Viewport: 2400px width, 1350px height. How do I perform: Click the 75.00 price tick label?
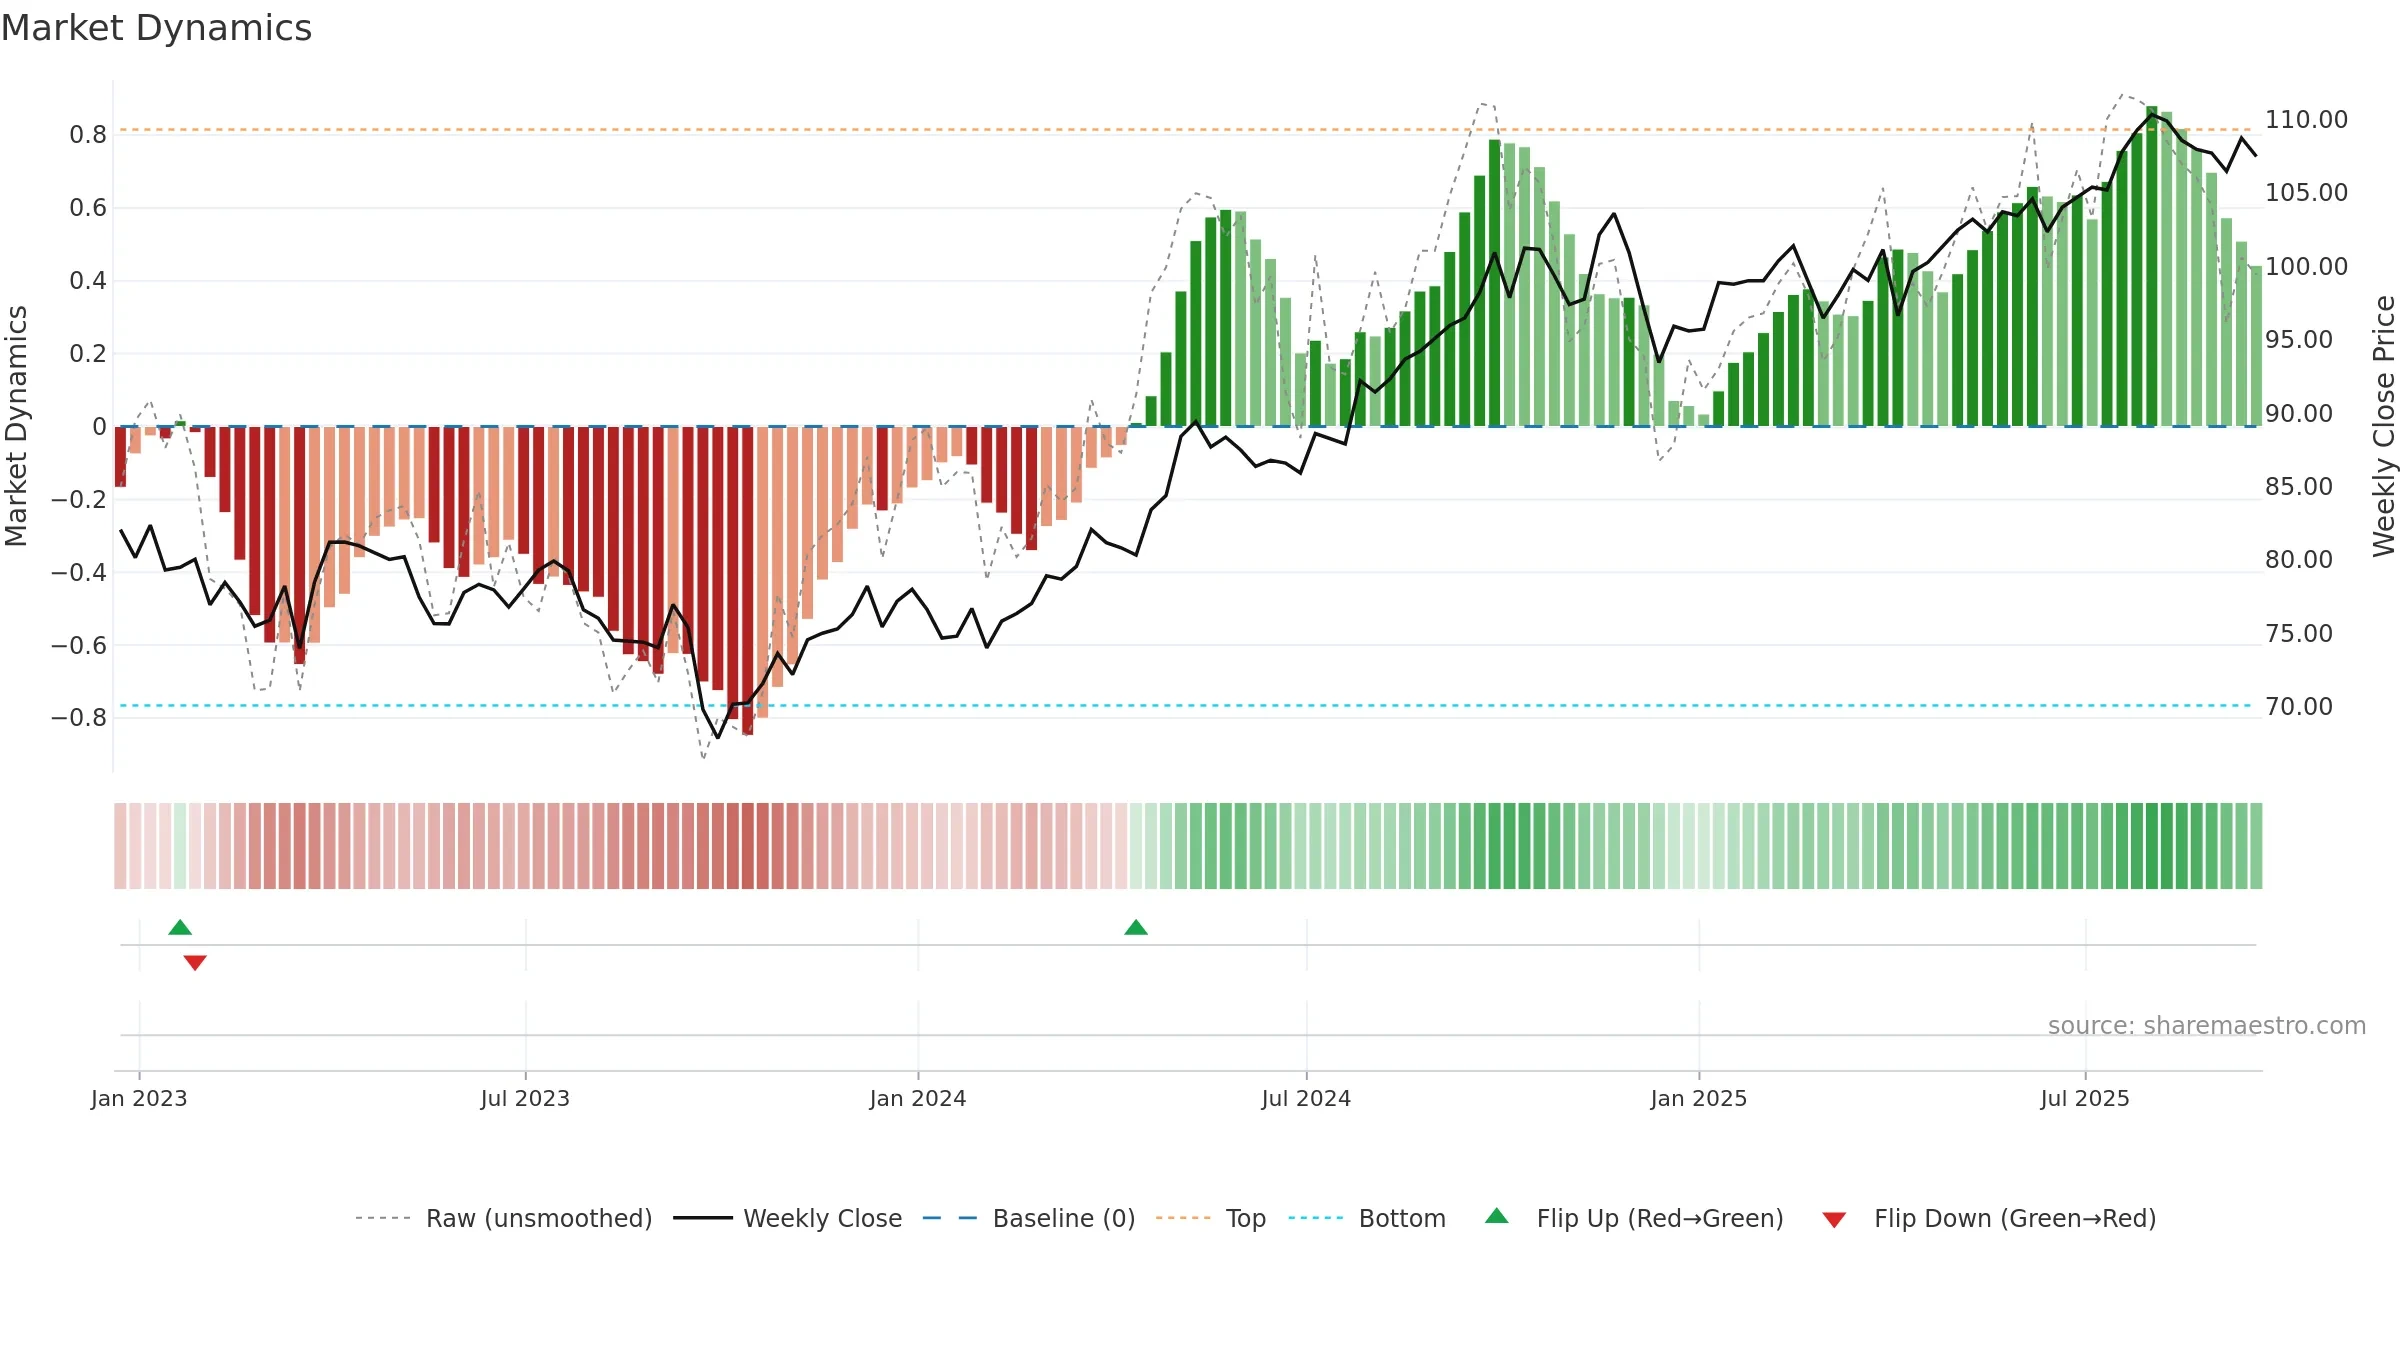[2299, 633]
